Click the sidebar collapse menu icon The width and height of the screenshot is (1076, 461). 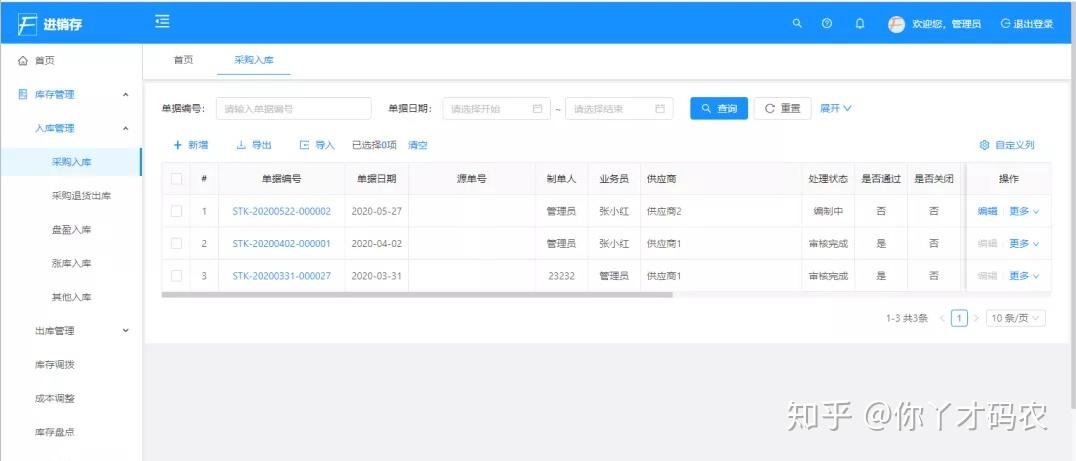162,22
